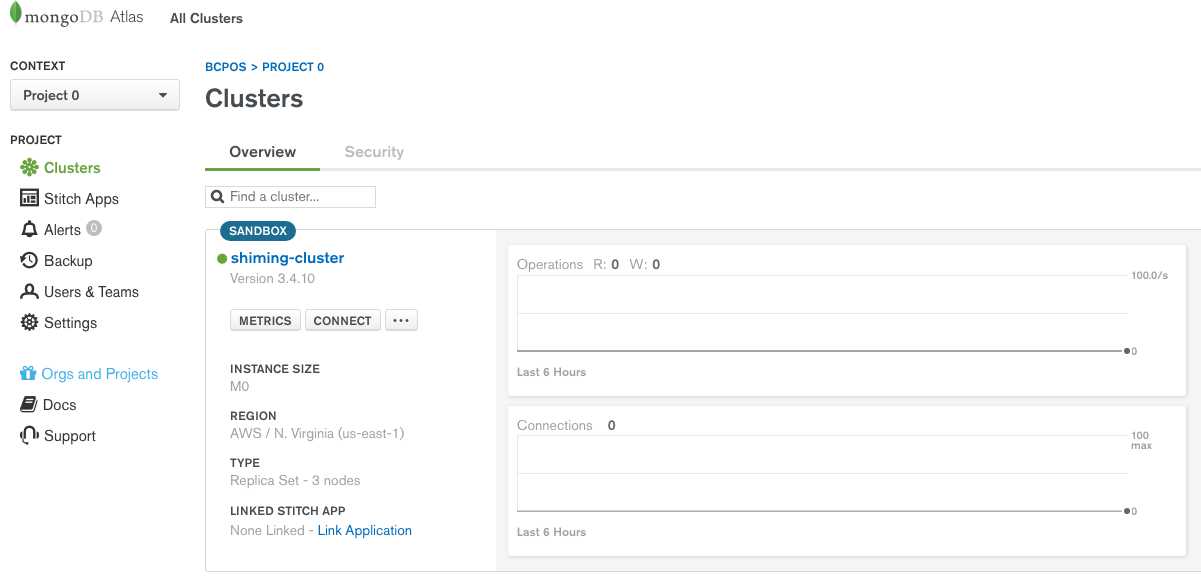Click the Support headset icon
Viewport: 1201px width, 579px height.
click(29, 436)
